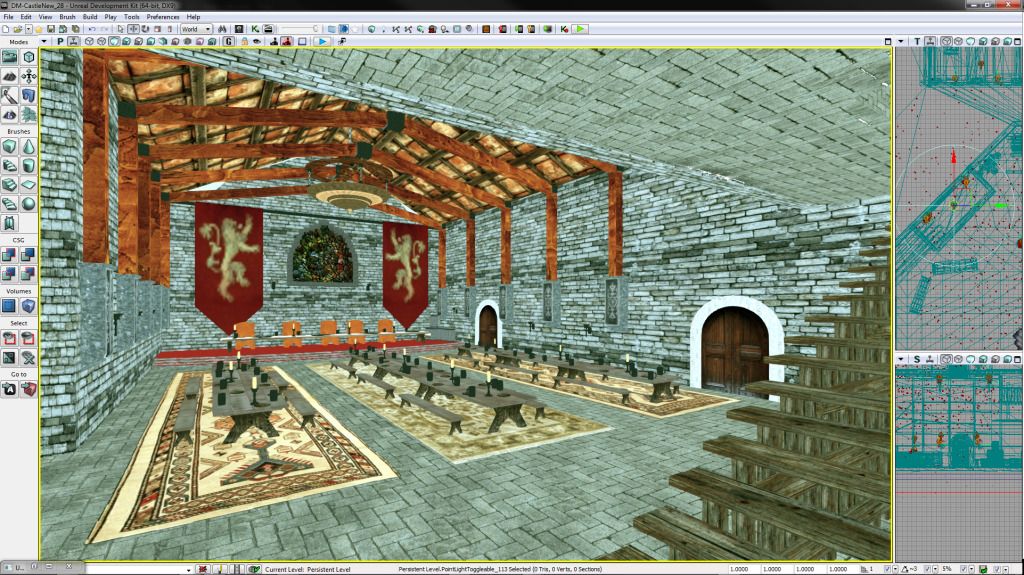Open the Edit menu
Image resolution: width=1024 pixels, height=575 pixels.
point(26,17)
